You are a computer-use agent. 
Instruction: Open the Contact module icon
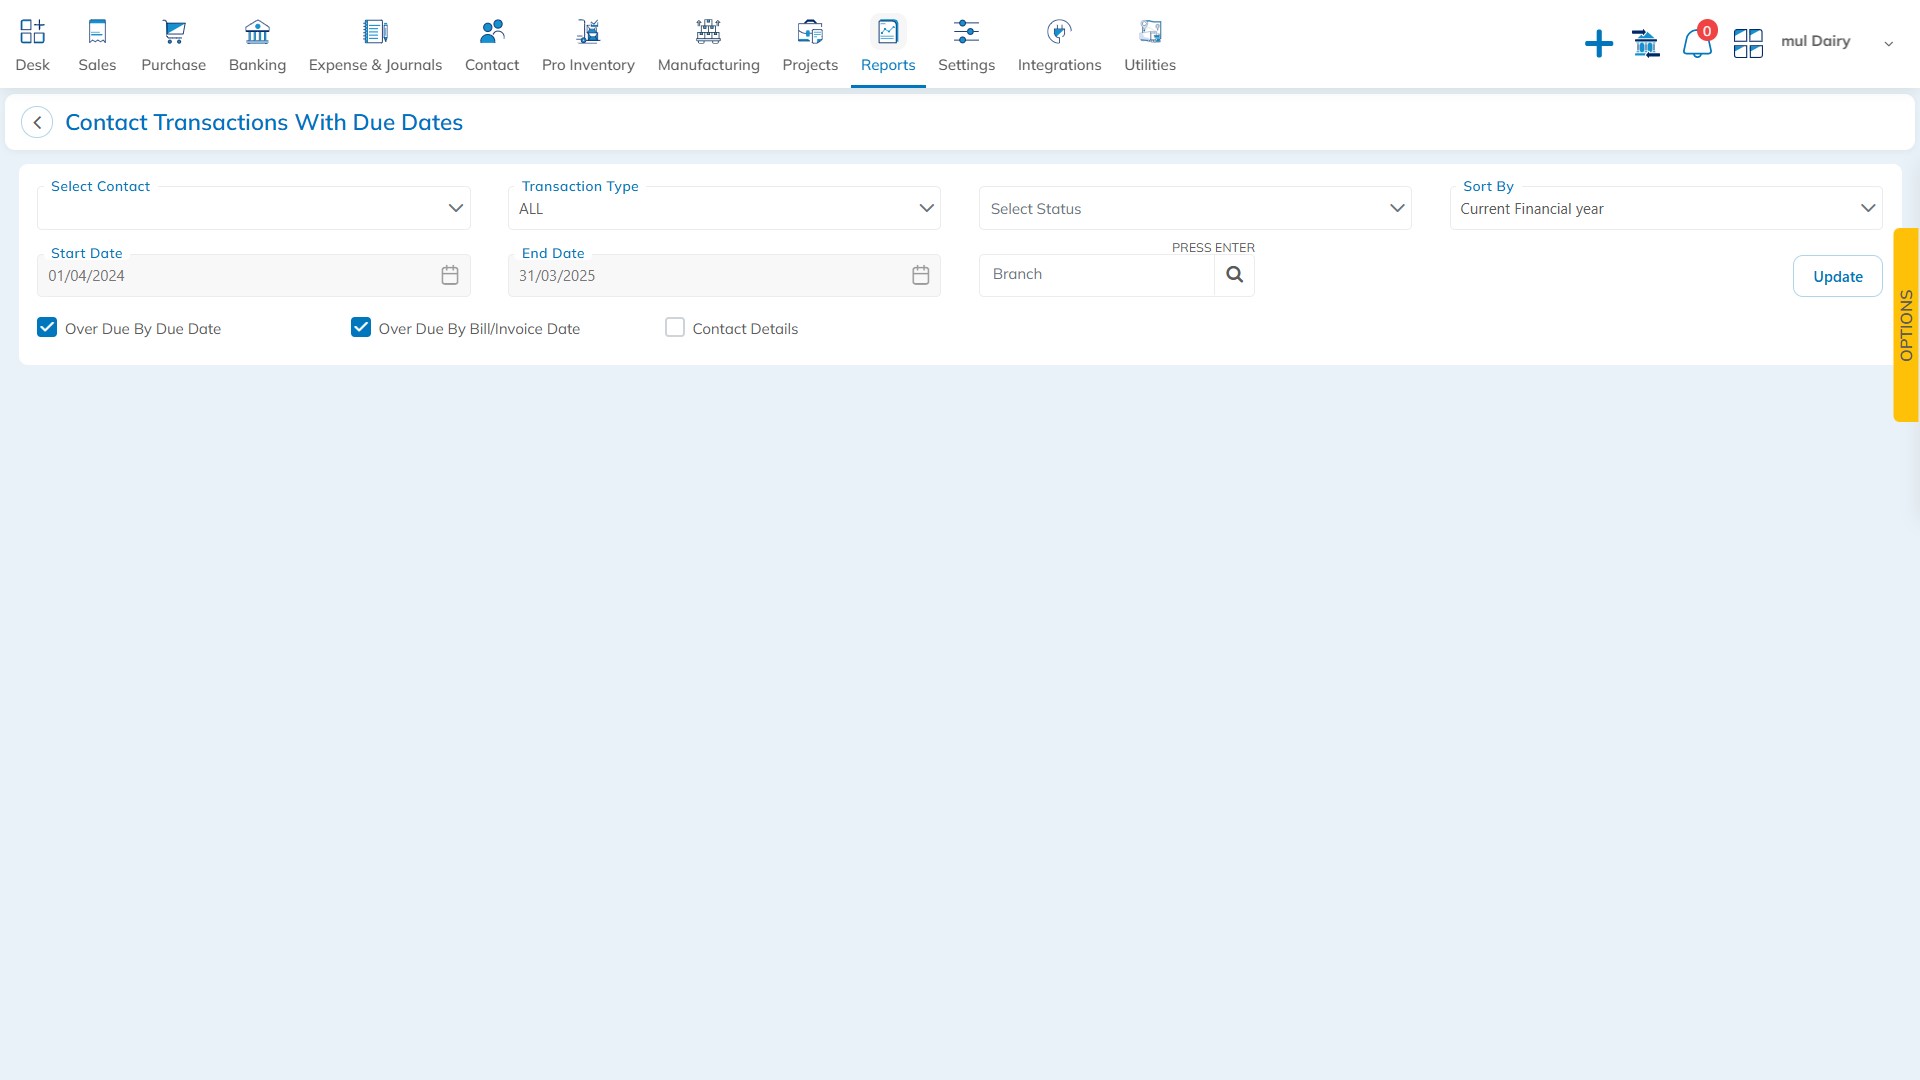pos(492,32)
